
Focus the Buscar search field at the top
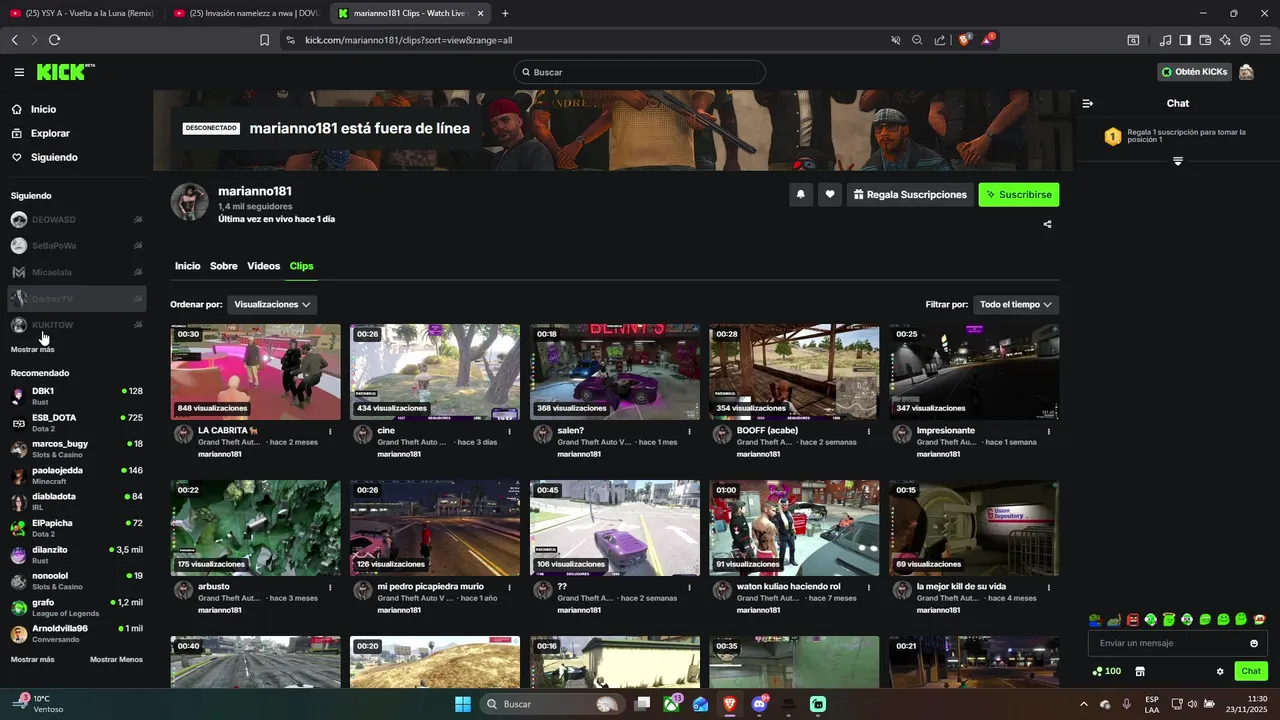(x=640, y=72)
